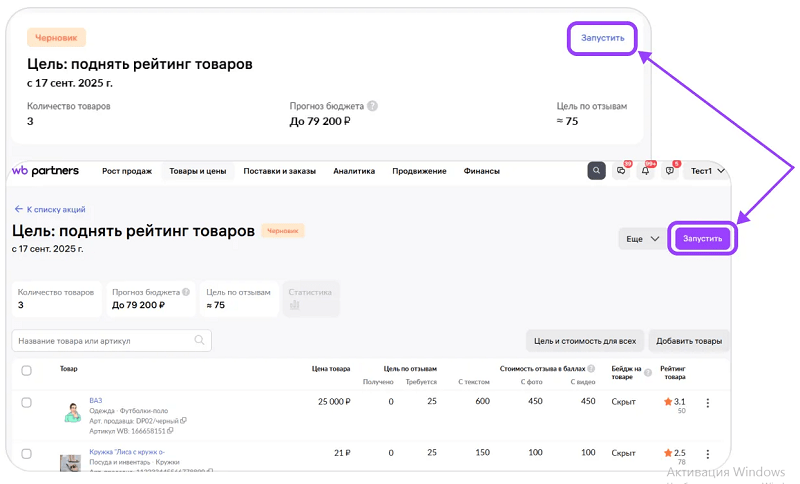This screenshot has width=800, height=484.
Task: Open the notifications bell icon
Action: tap(645, 171)
